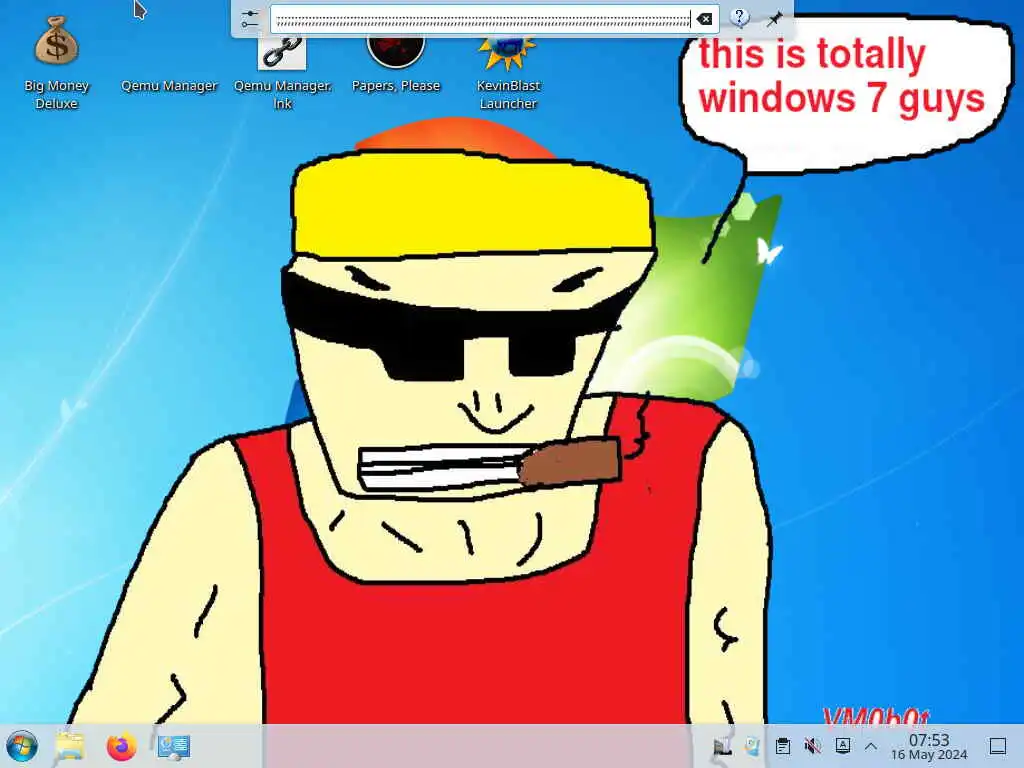This screenshot has width=1024, height=768.
Task: Open the KRunner configure settings icon
Action: tap(249, 19)
